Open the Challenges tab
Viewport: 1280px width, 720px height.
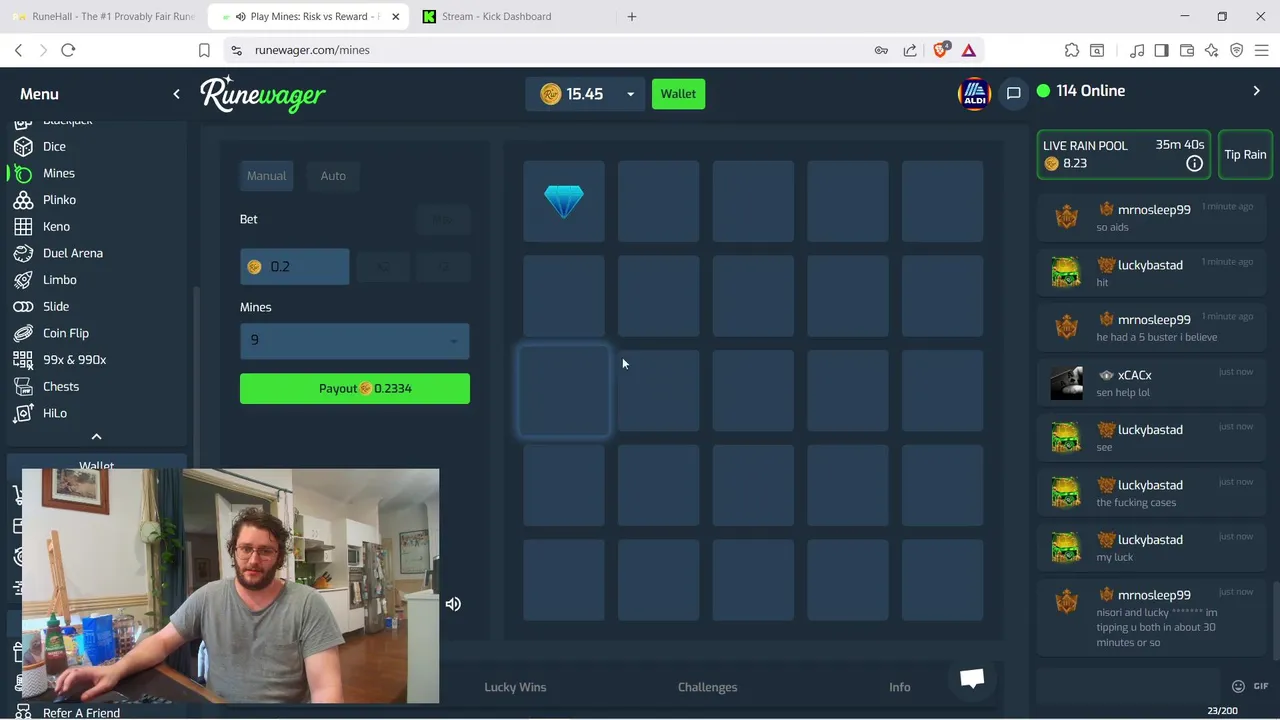[707, 687]
